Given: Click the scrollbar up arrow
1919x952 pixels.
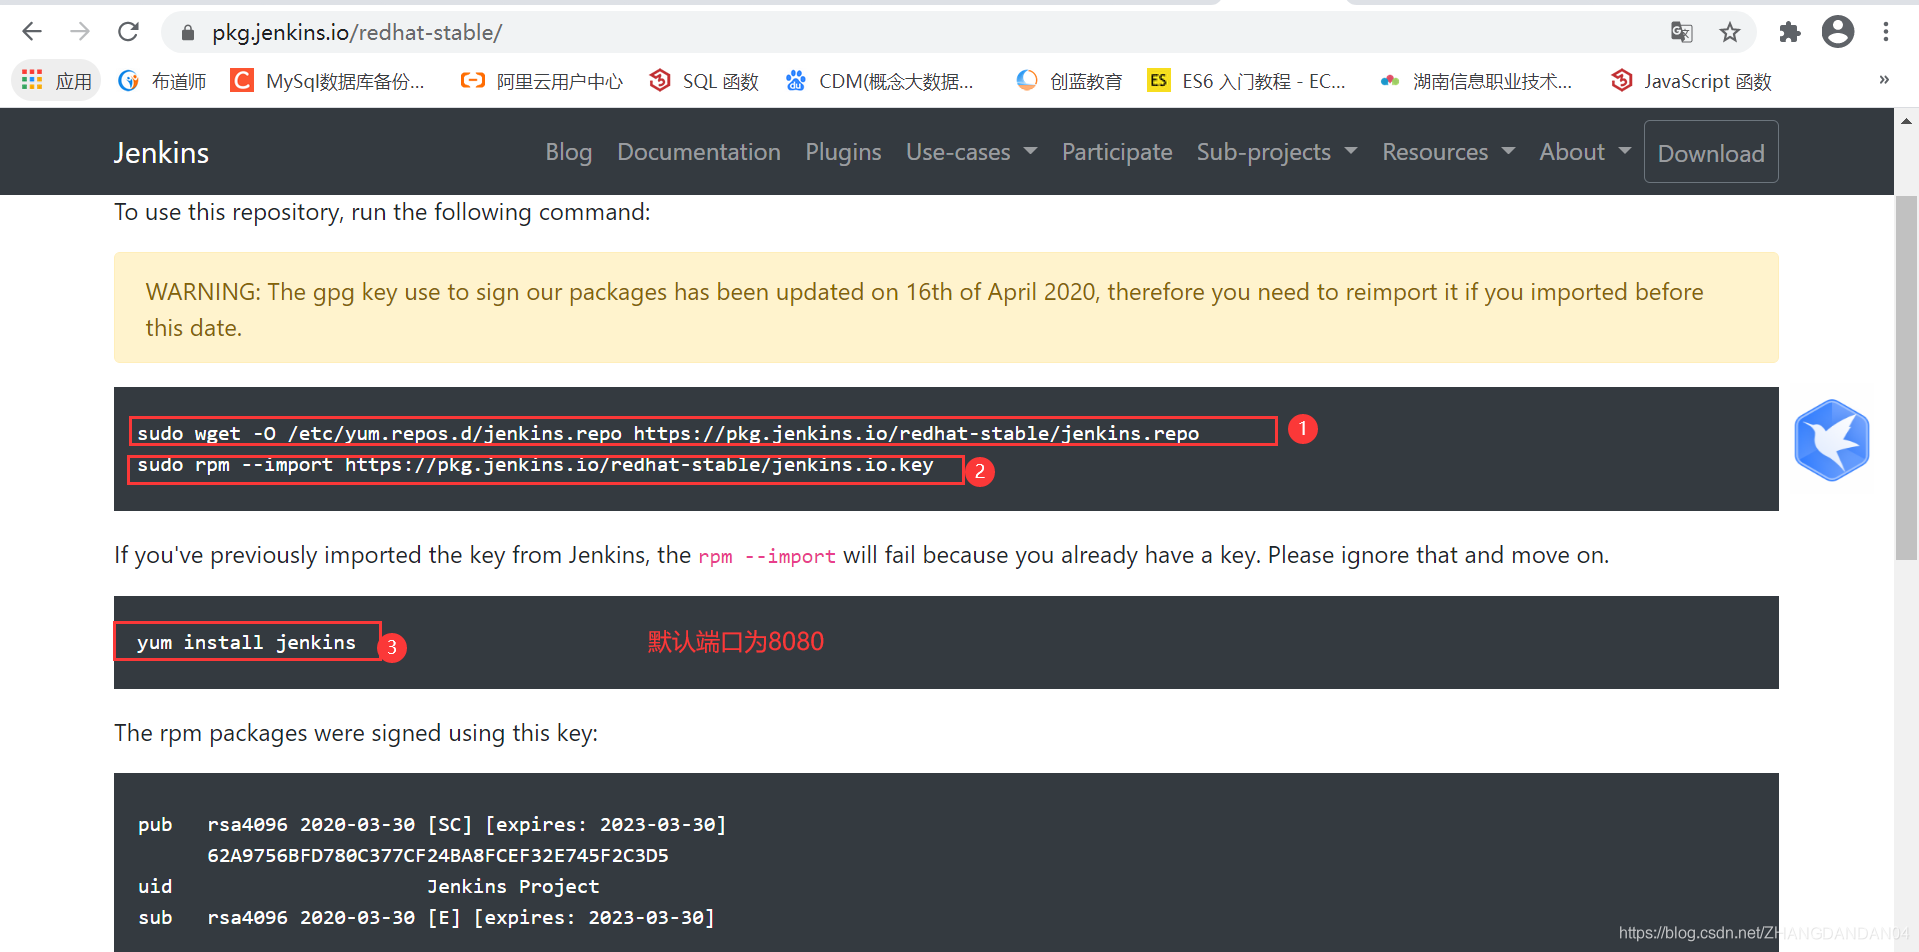Looking at the screenshot, I should (1906, 121).
